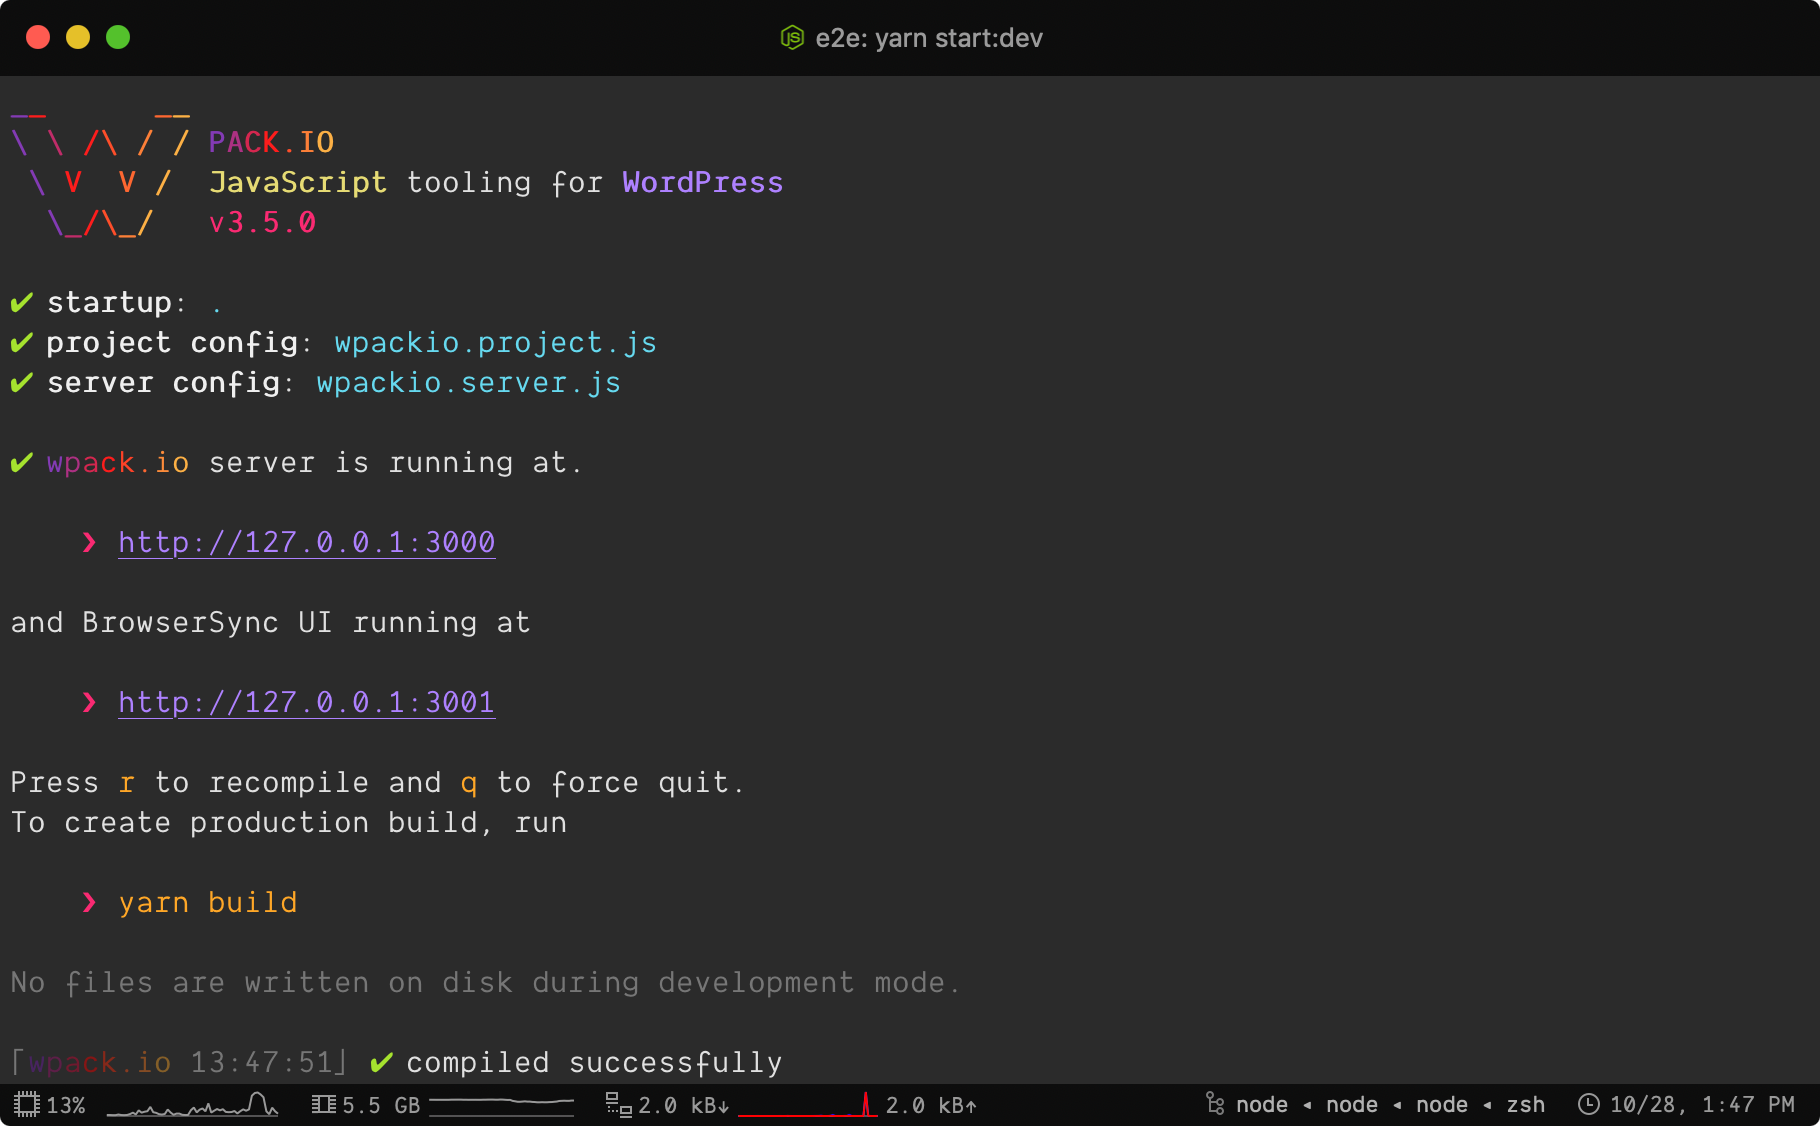Screen dimensions: 1820x1126
Task: Click the yarn build command text
Action: (x=208, y=903)
